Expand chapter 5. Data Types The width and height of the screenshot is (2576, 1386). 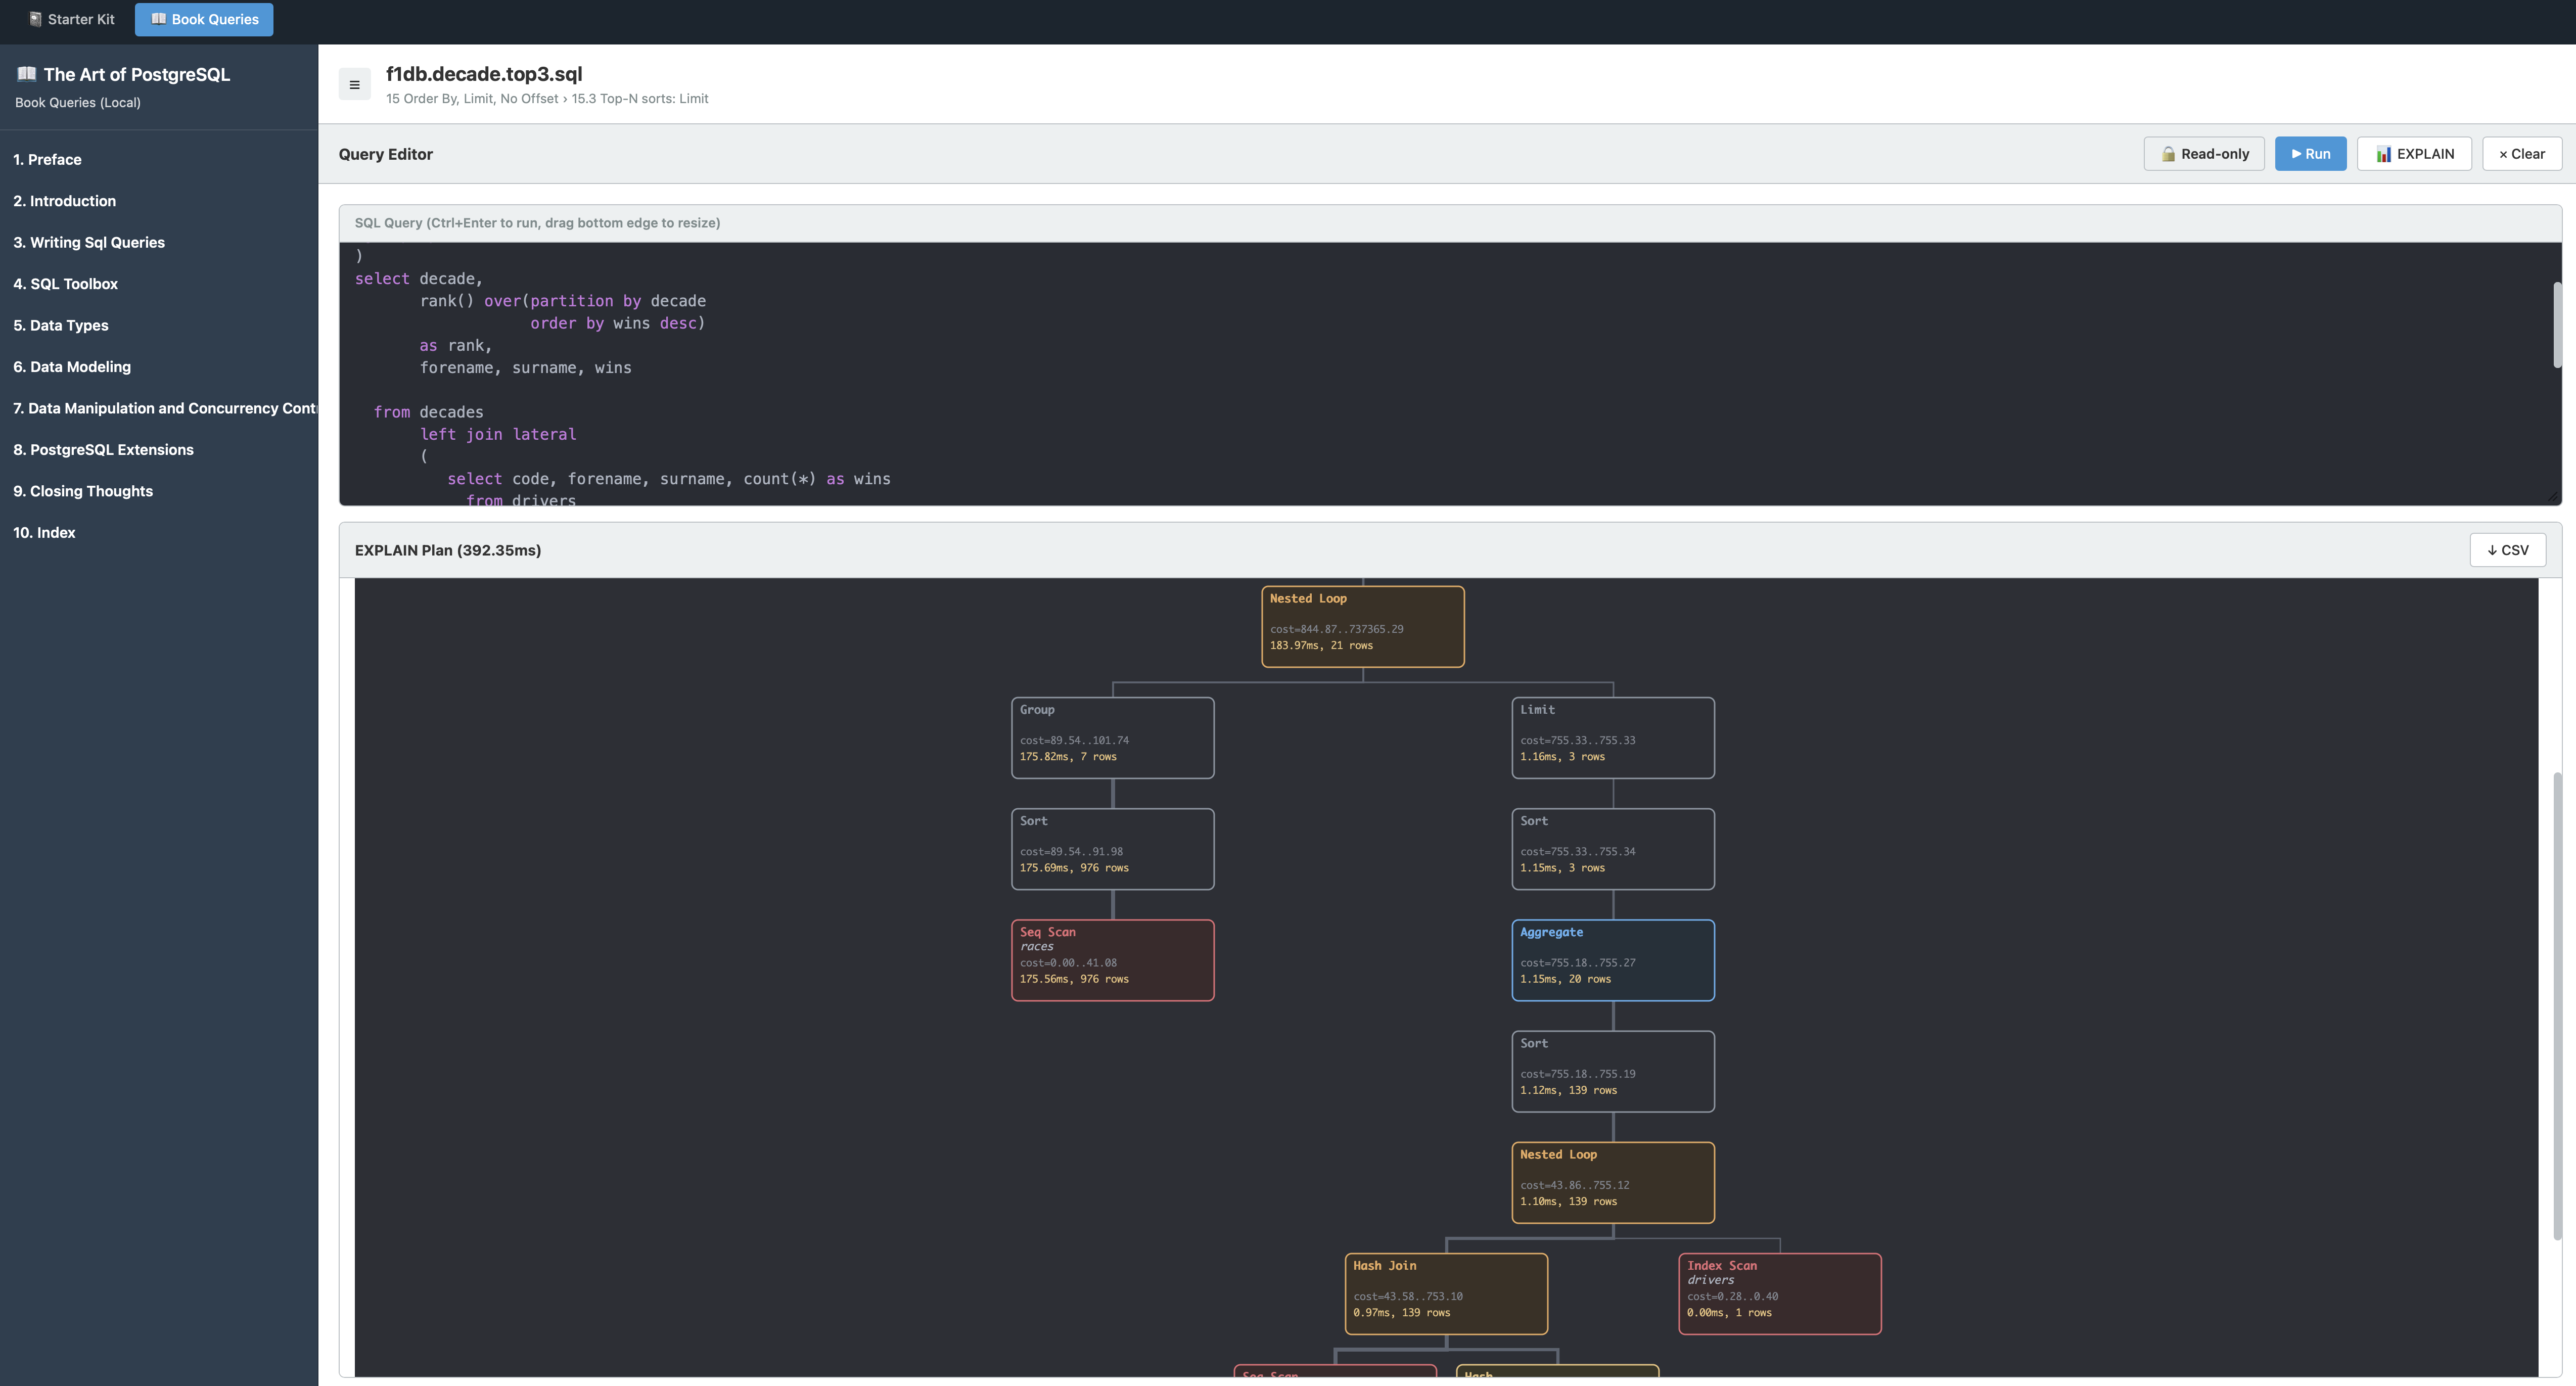[x=159, y=325]
